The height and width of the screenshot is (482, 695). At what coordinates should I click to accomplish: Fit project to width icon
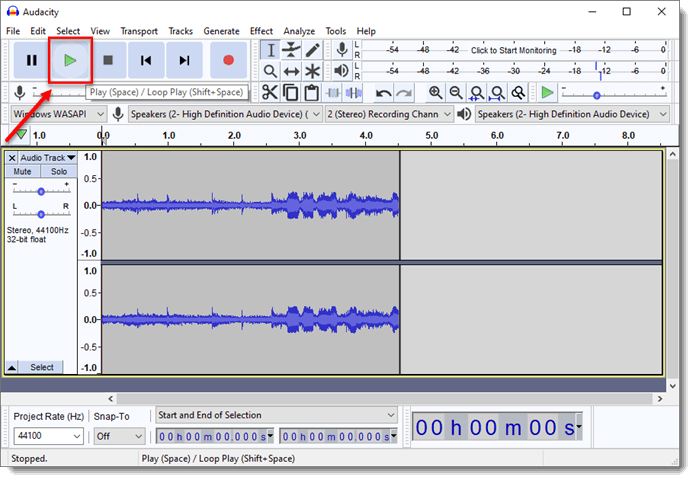(x=497, y=93)
